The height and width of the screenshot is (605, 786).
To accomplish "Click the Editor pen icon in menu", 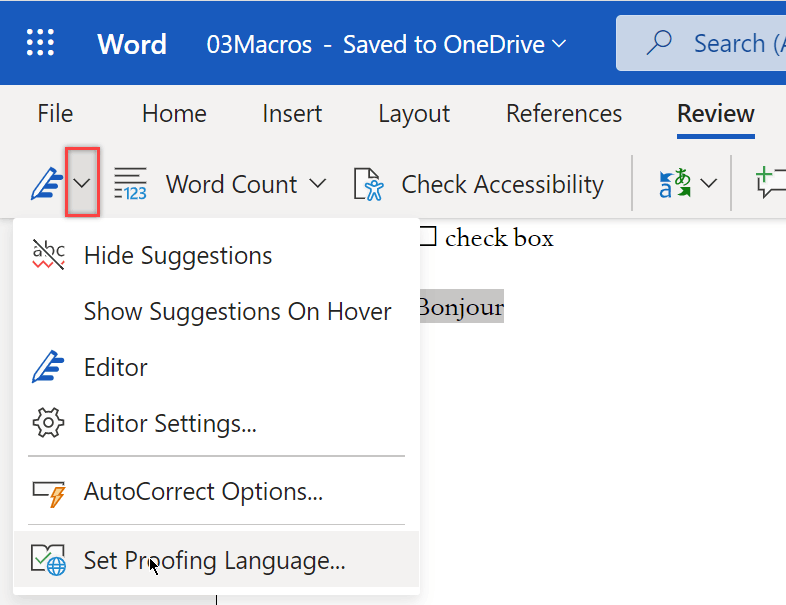I will coord(48,367).
